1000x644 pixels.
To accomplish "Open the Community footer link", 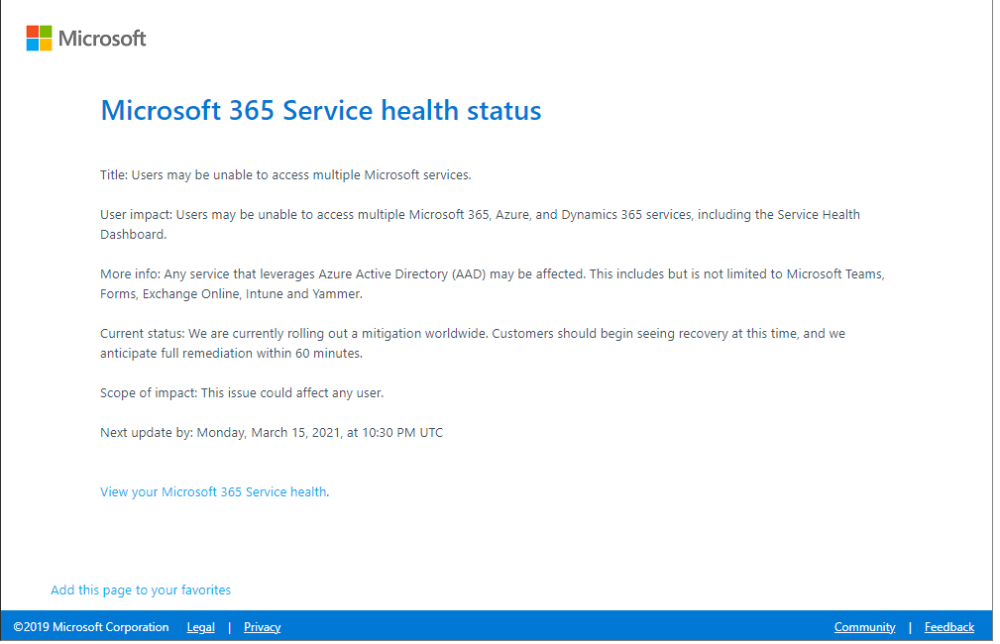I will point(865,627).
